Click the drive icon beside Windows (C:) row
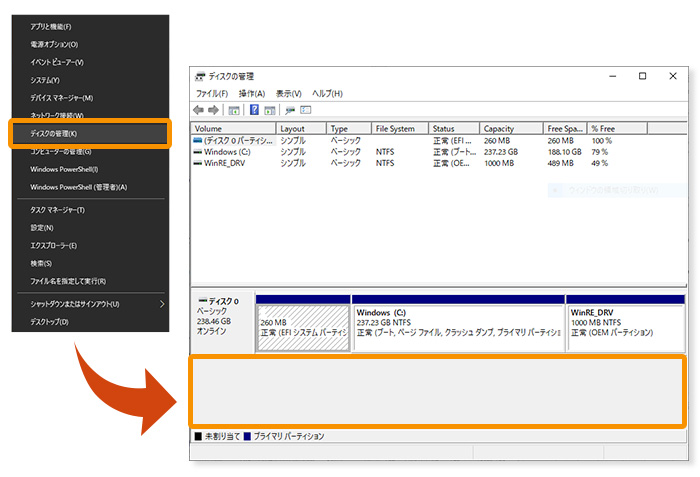The height and width of the screenshot is (477, 700). click(x=197, y=152)
